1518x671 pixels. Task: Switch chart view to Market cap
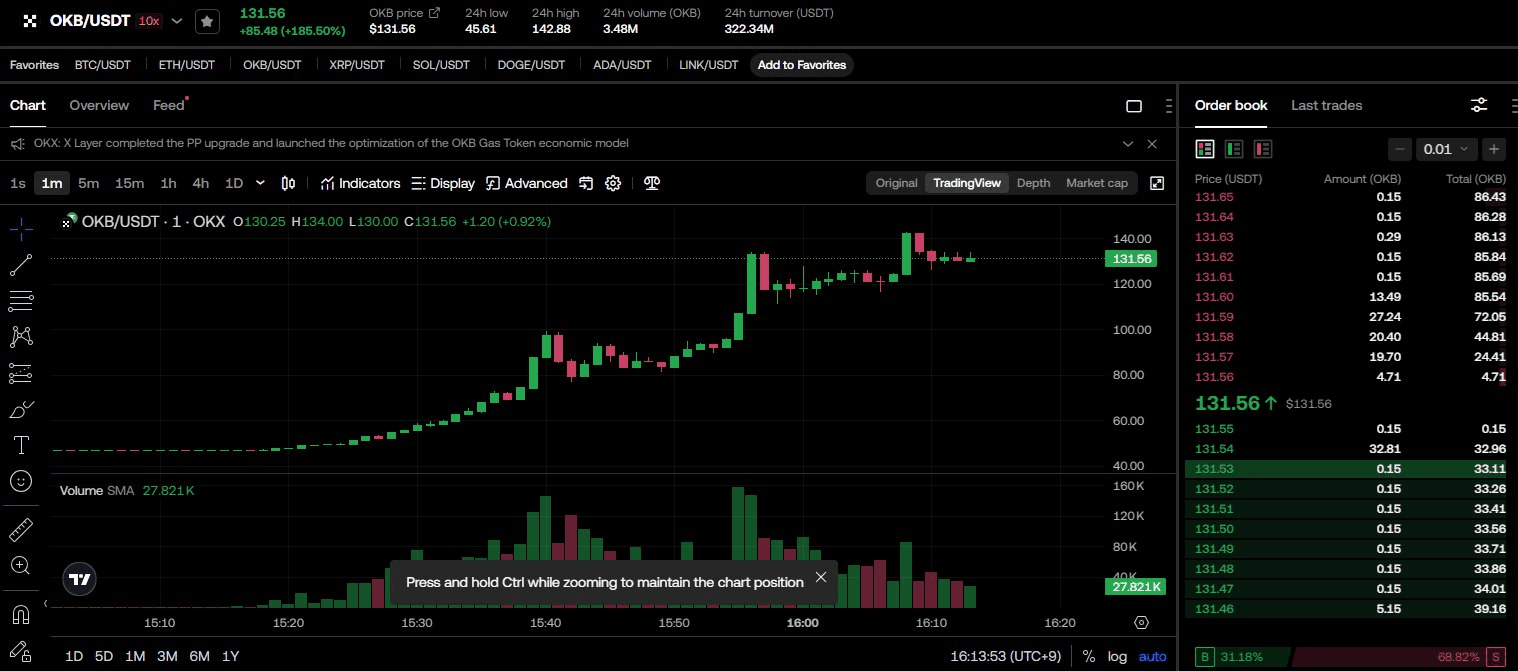tap(1097, 183)
